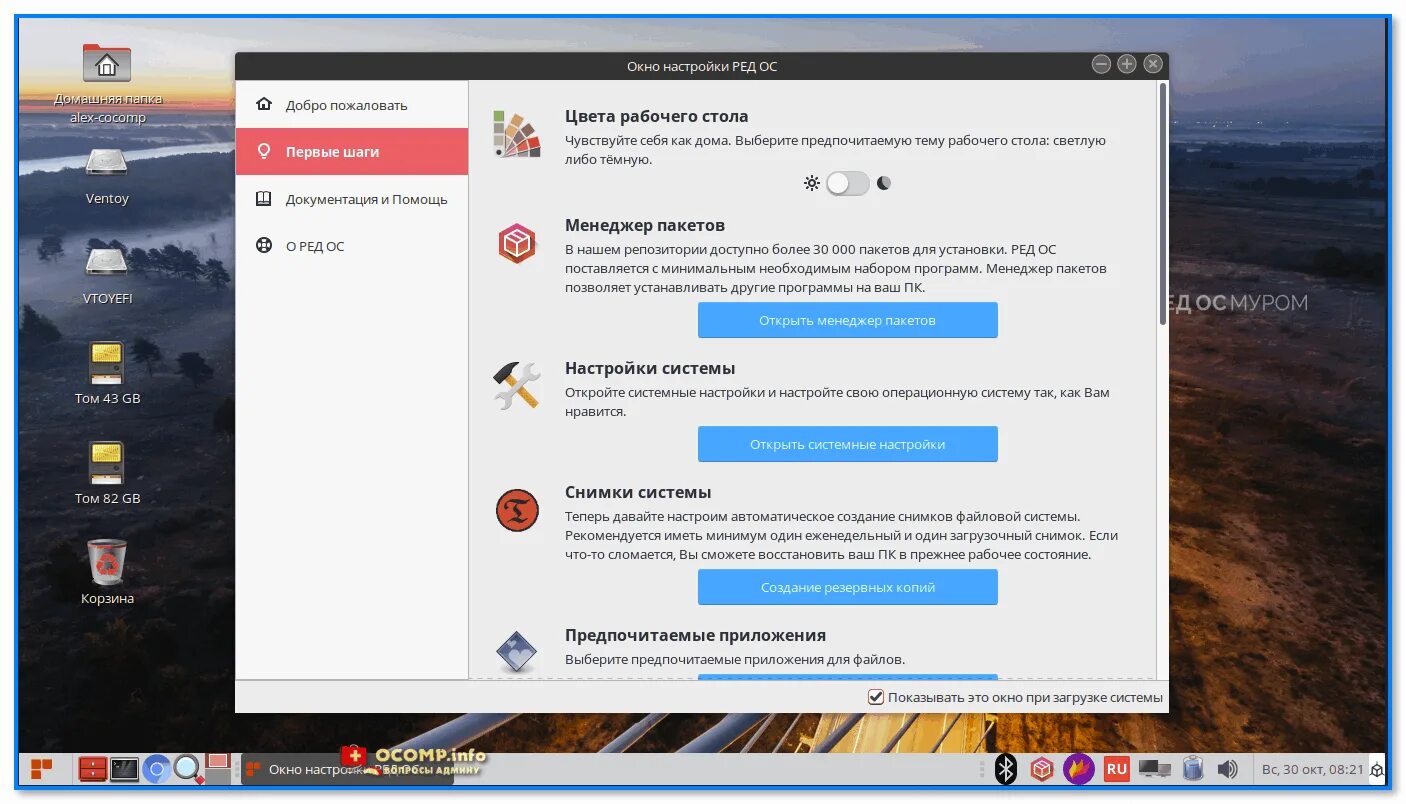This screenshot has height=804, width=1406.
Task: Click the hammer and wrench Настройки системы icon
Action: pos(517,386)
